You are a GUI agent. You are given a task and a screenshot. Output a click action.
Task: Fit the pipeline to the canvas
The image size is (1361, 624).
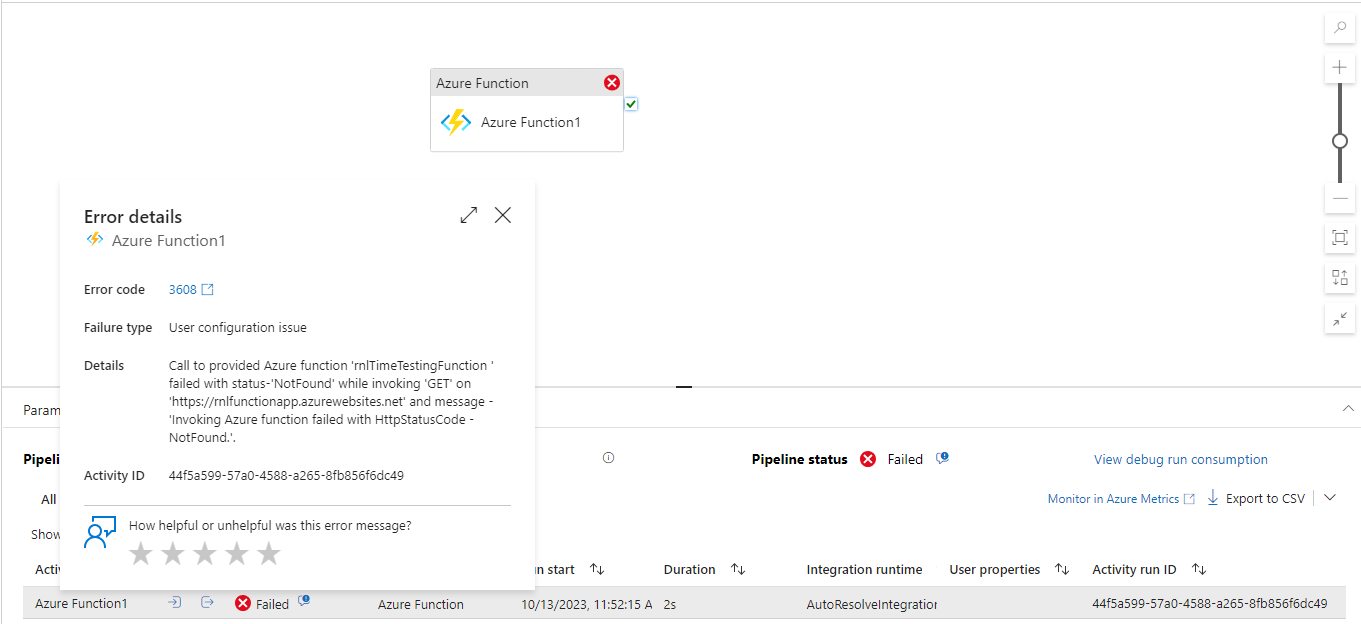pos(1339,238)
